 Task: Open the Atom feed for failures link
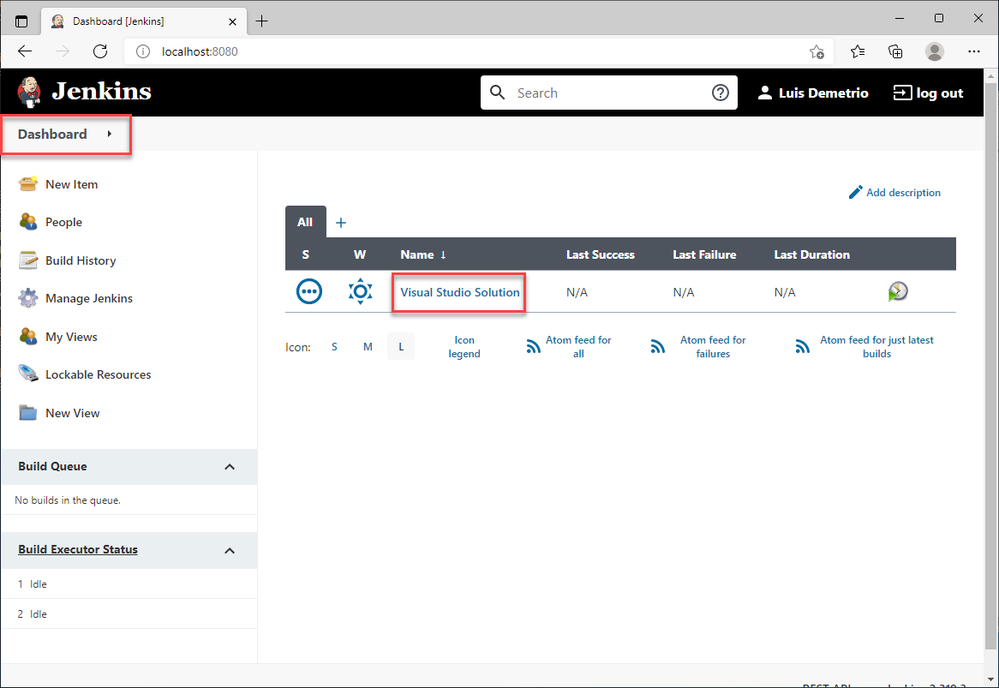(x=713, y=347)
